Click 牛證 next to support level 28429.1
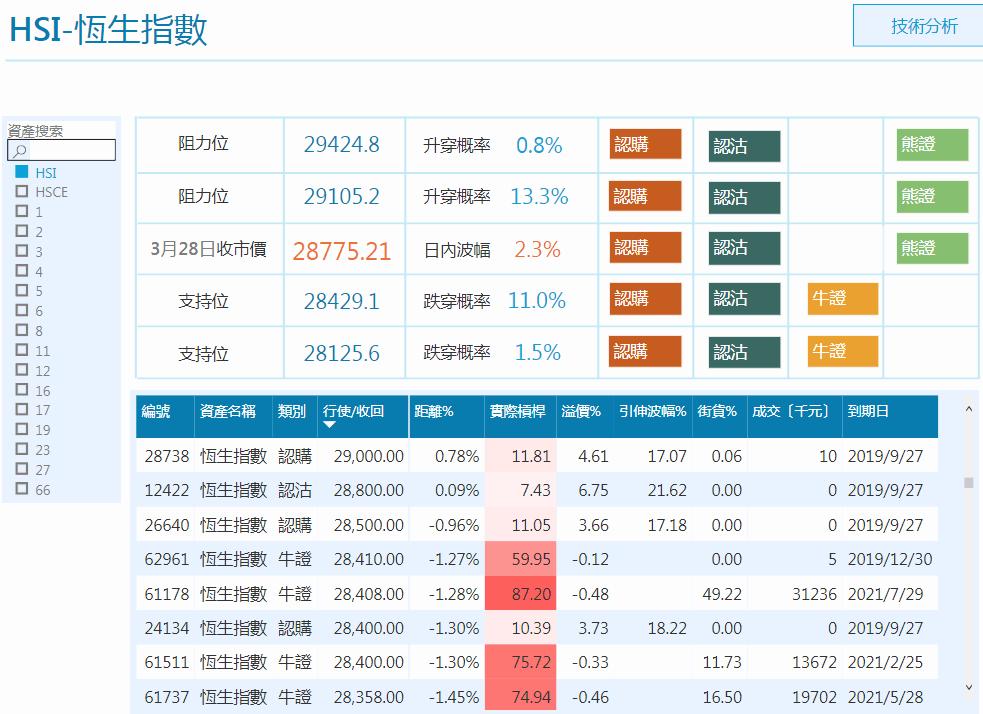983x714 pixels. [842, 300]
